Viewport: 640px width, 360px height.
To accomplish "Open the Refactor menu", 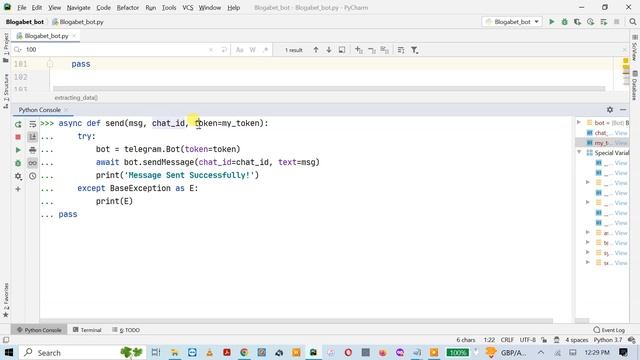I will 128,7.
